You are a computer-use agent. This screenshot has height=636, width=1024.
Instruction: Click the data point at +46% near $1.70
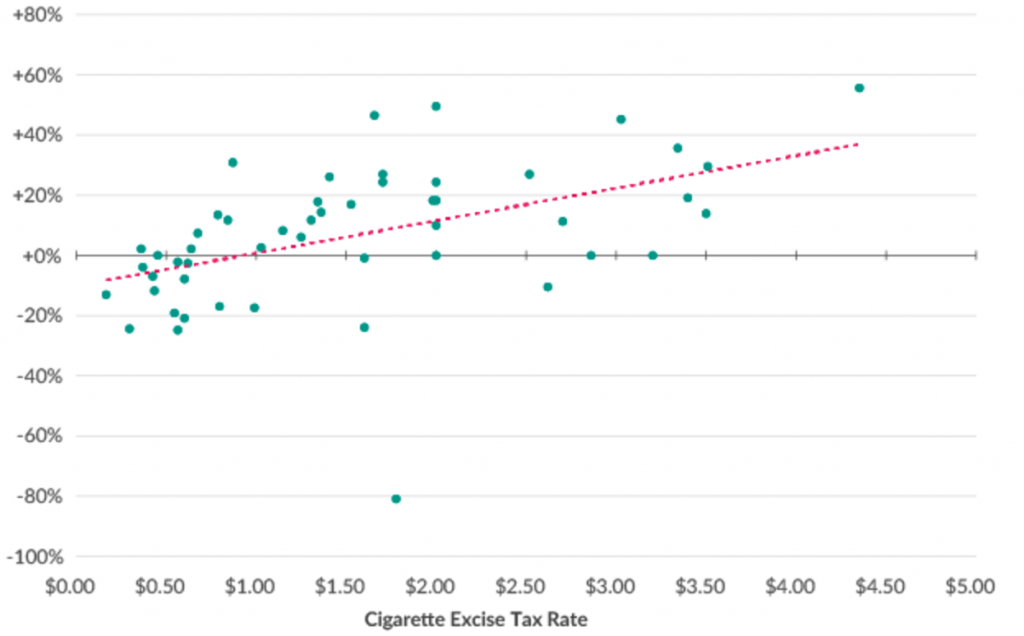374,115
